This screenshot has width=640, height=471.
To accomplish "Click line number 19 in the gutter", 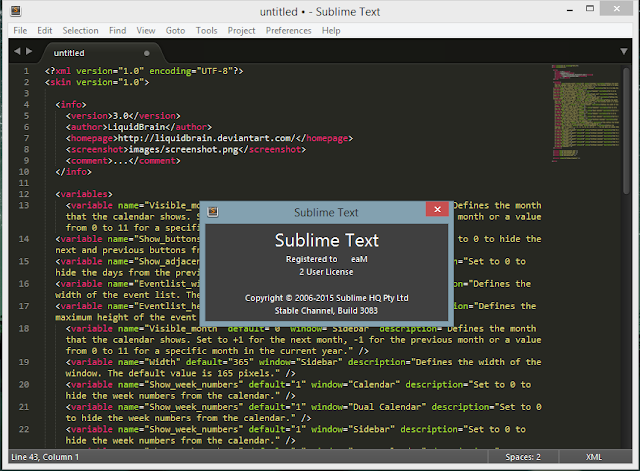I will [24, 362].
